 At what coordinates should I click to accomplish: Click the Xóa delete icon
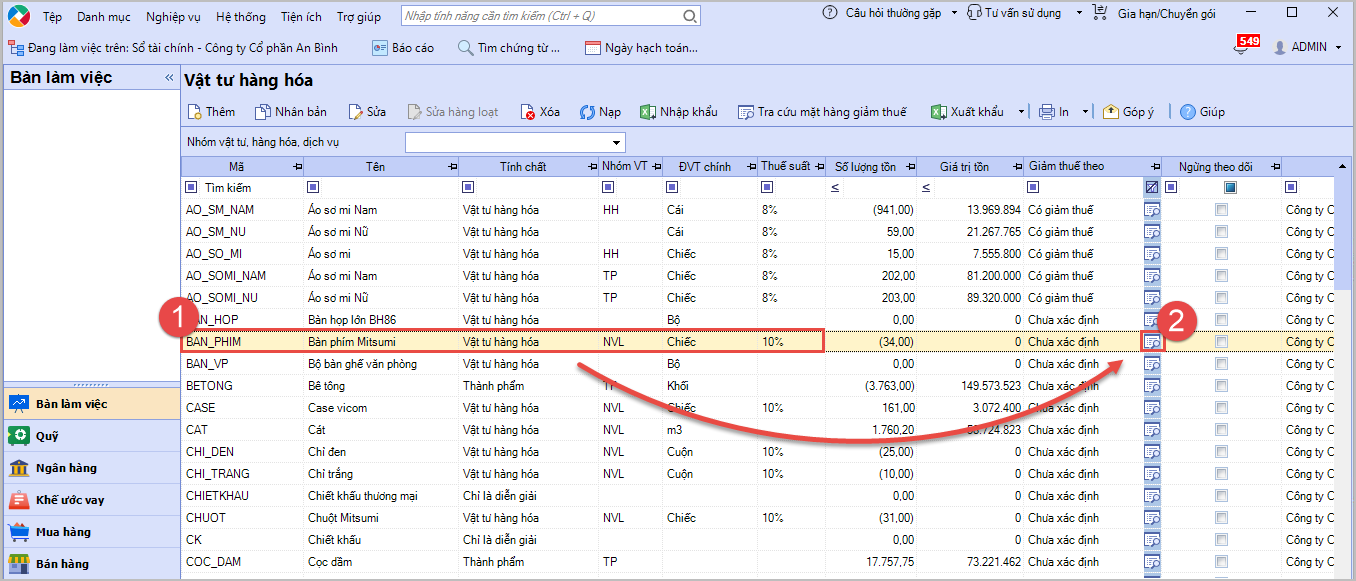click(x=528, y=112)
